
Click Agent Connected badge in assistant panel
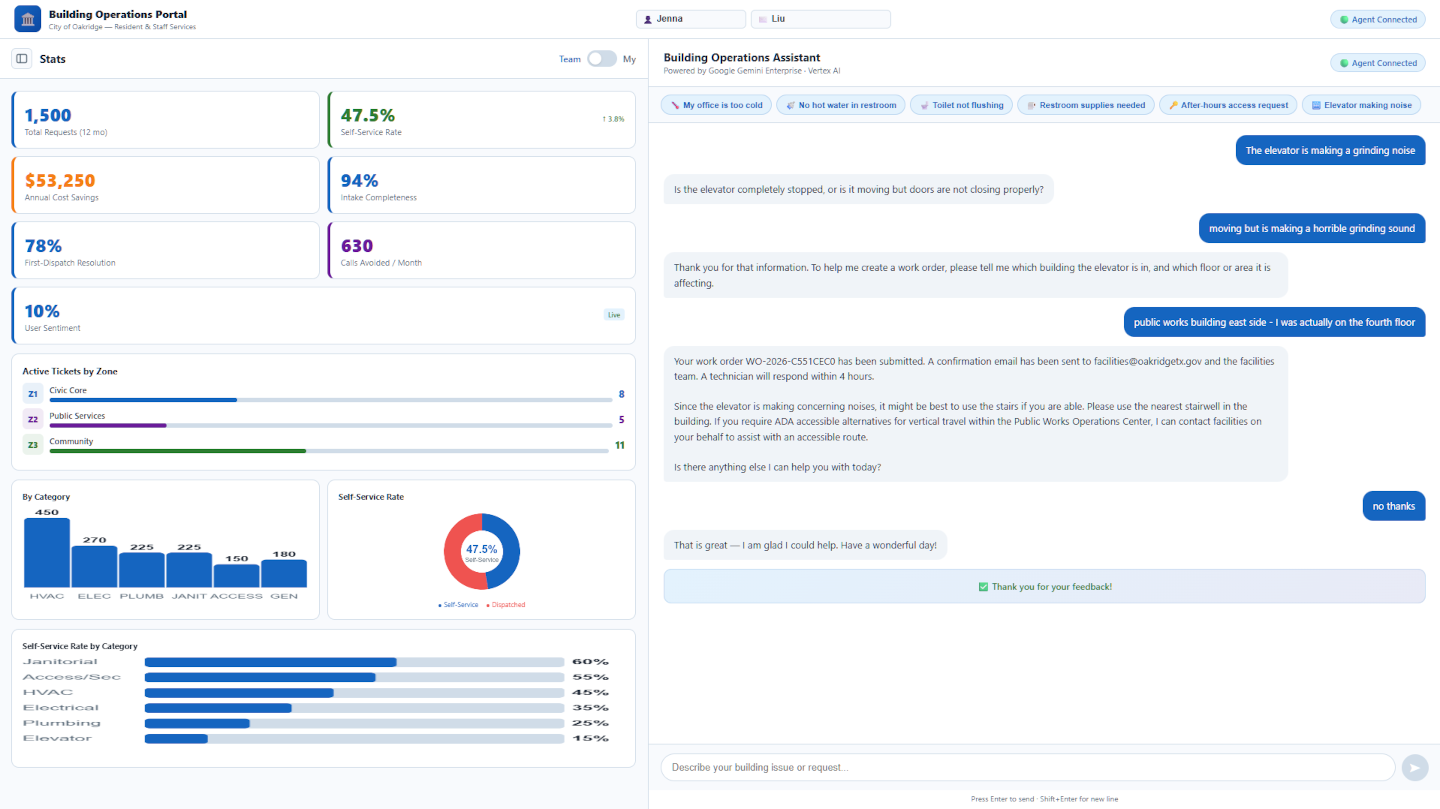click(1378, 63)
